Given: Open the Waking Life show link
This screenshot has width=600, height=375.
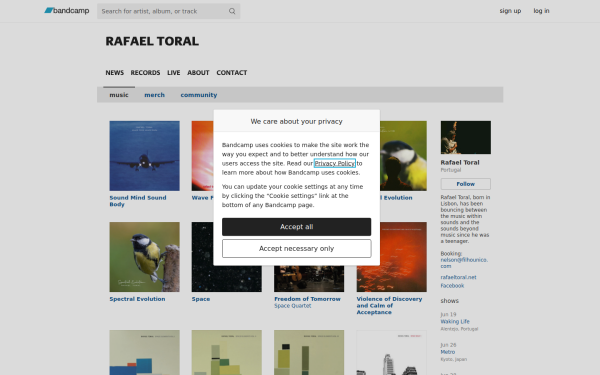Looking at the screenshot, I should point(455,322).
